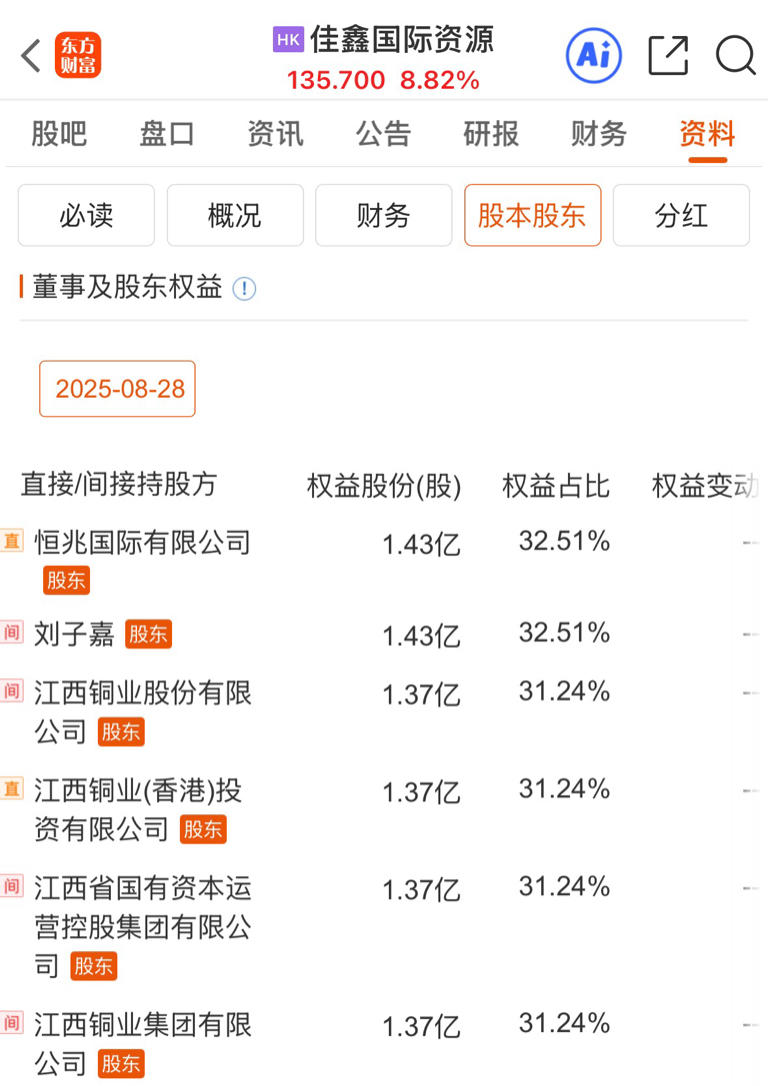Select the 必读 sub-tab button
The width and height of the screenshot is (769, 1086).
click(x=86, y=215)
